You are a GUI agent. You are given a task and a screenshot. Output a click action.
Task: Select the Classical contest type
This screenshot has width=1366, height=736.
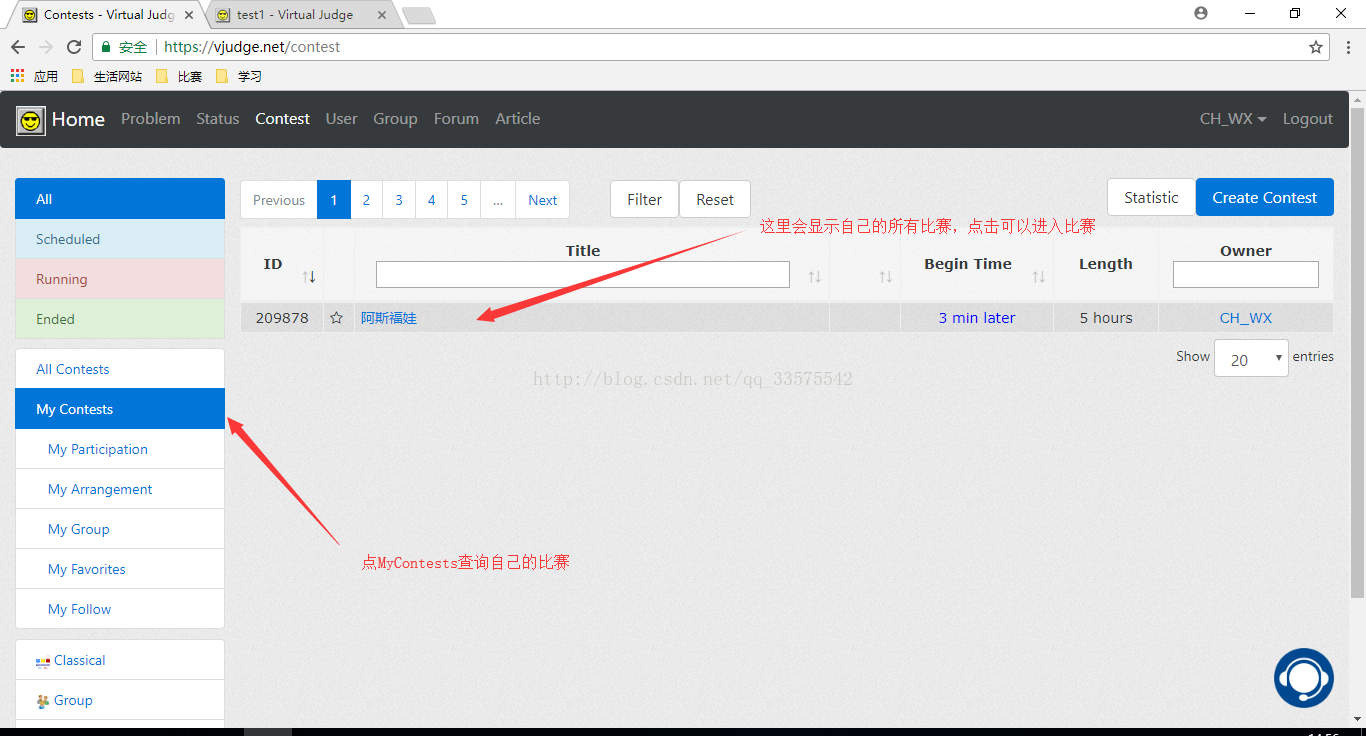[x=120, y=660]
